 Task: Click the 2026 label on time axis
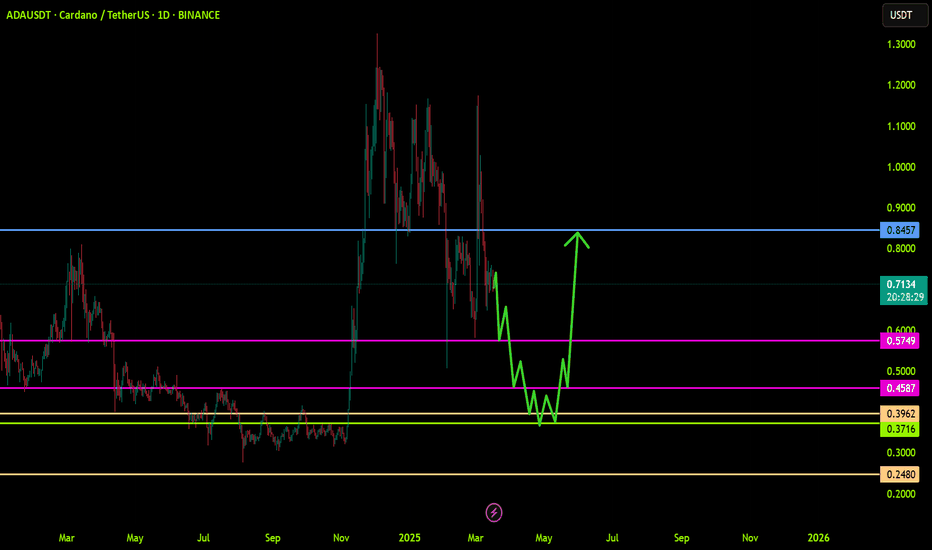pyautogui.click(x=818, y=538)
